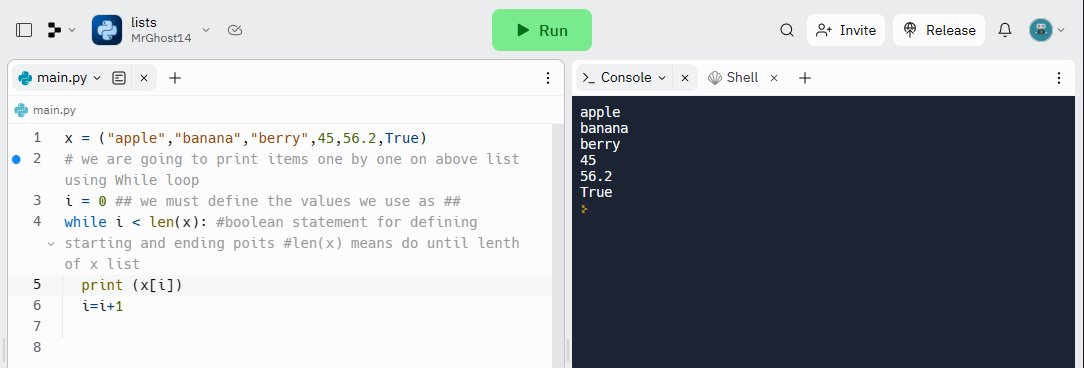Click the main.py breadcrumb
This screenshot has height=368, width=1084.
[x=46, y=110]
